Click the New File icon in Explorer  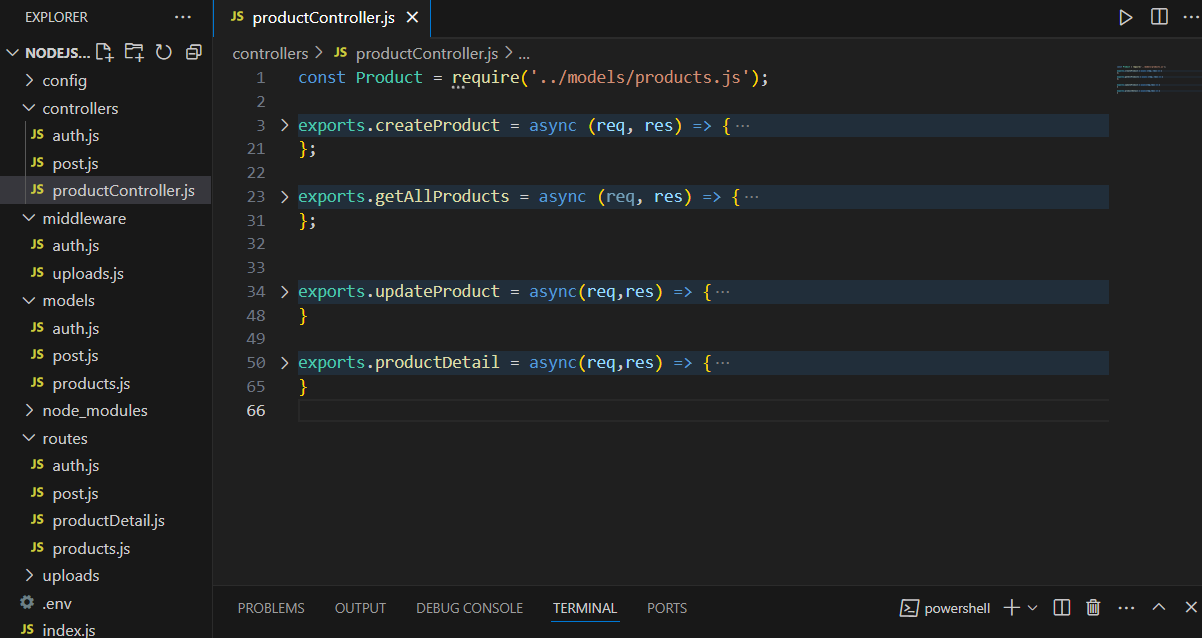(x=104, y=52)
